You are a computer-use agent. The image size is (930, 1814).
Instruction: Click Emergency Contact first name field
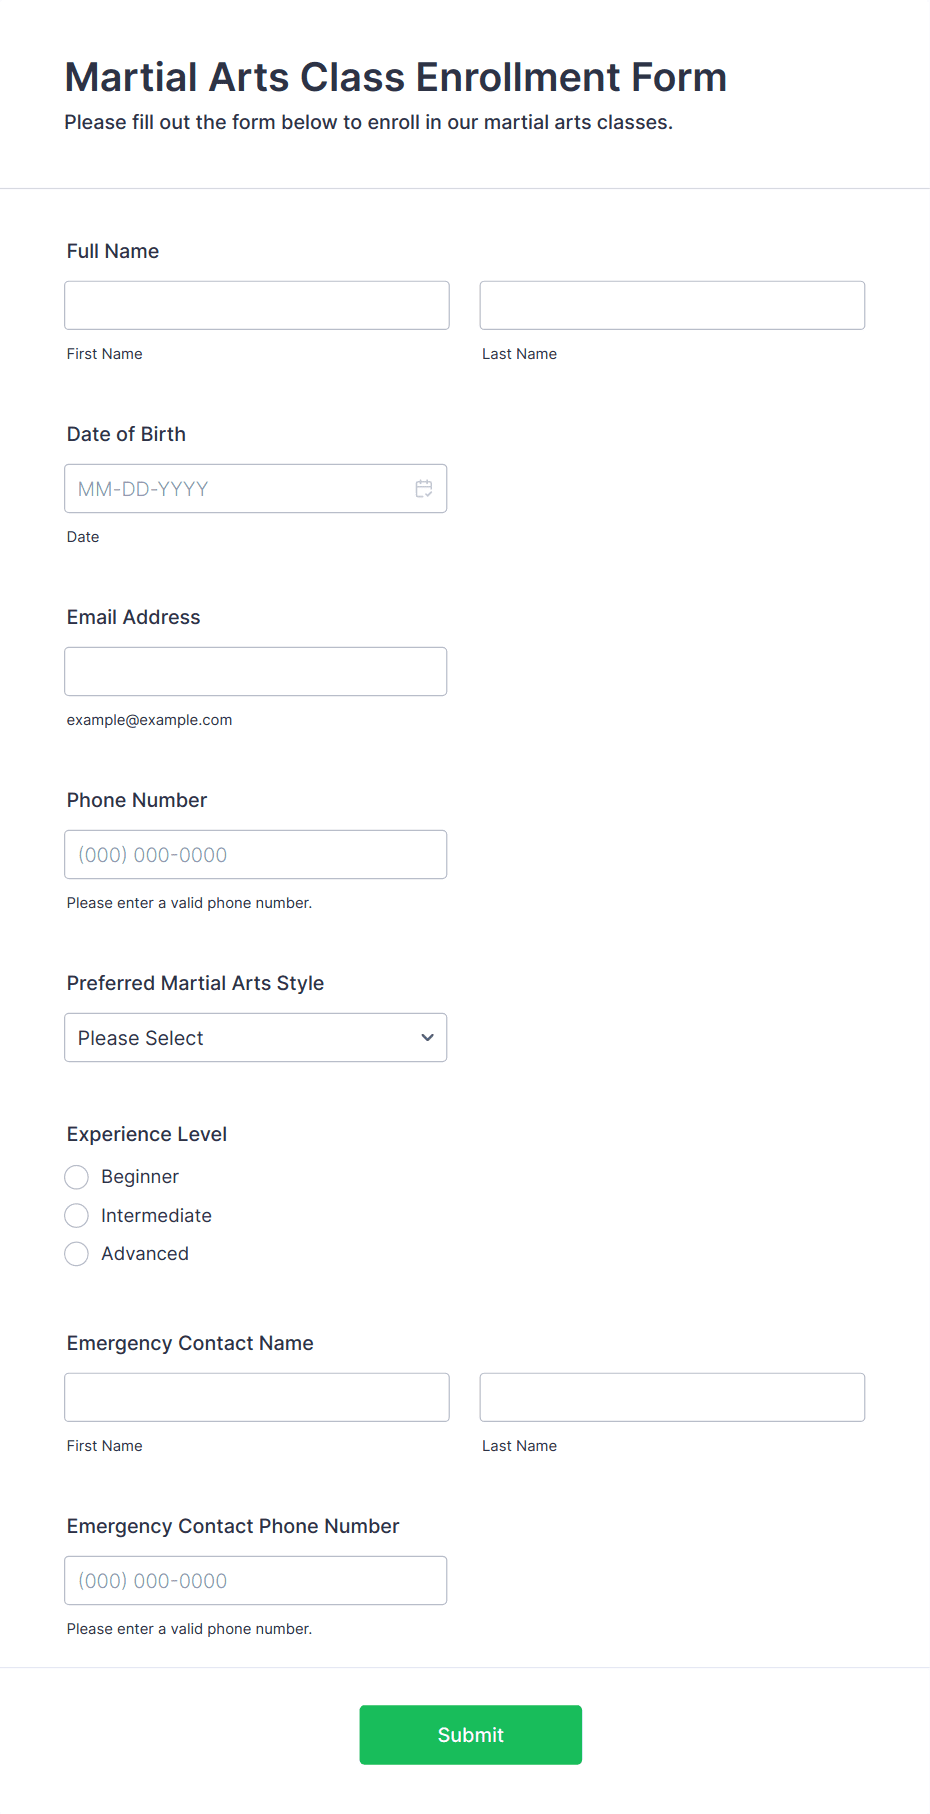[257, 1397]
